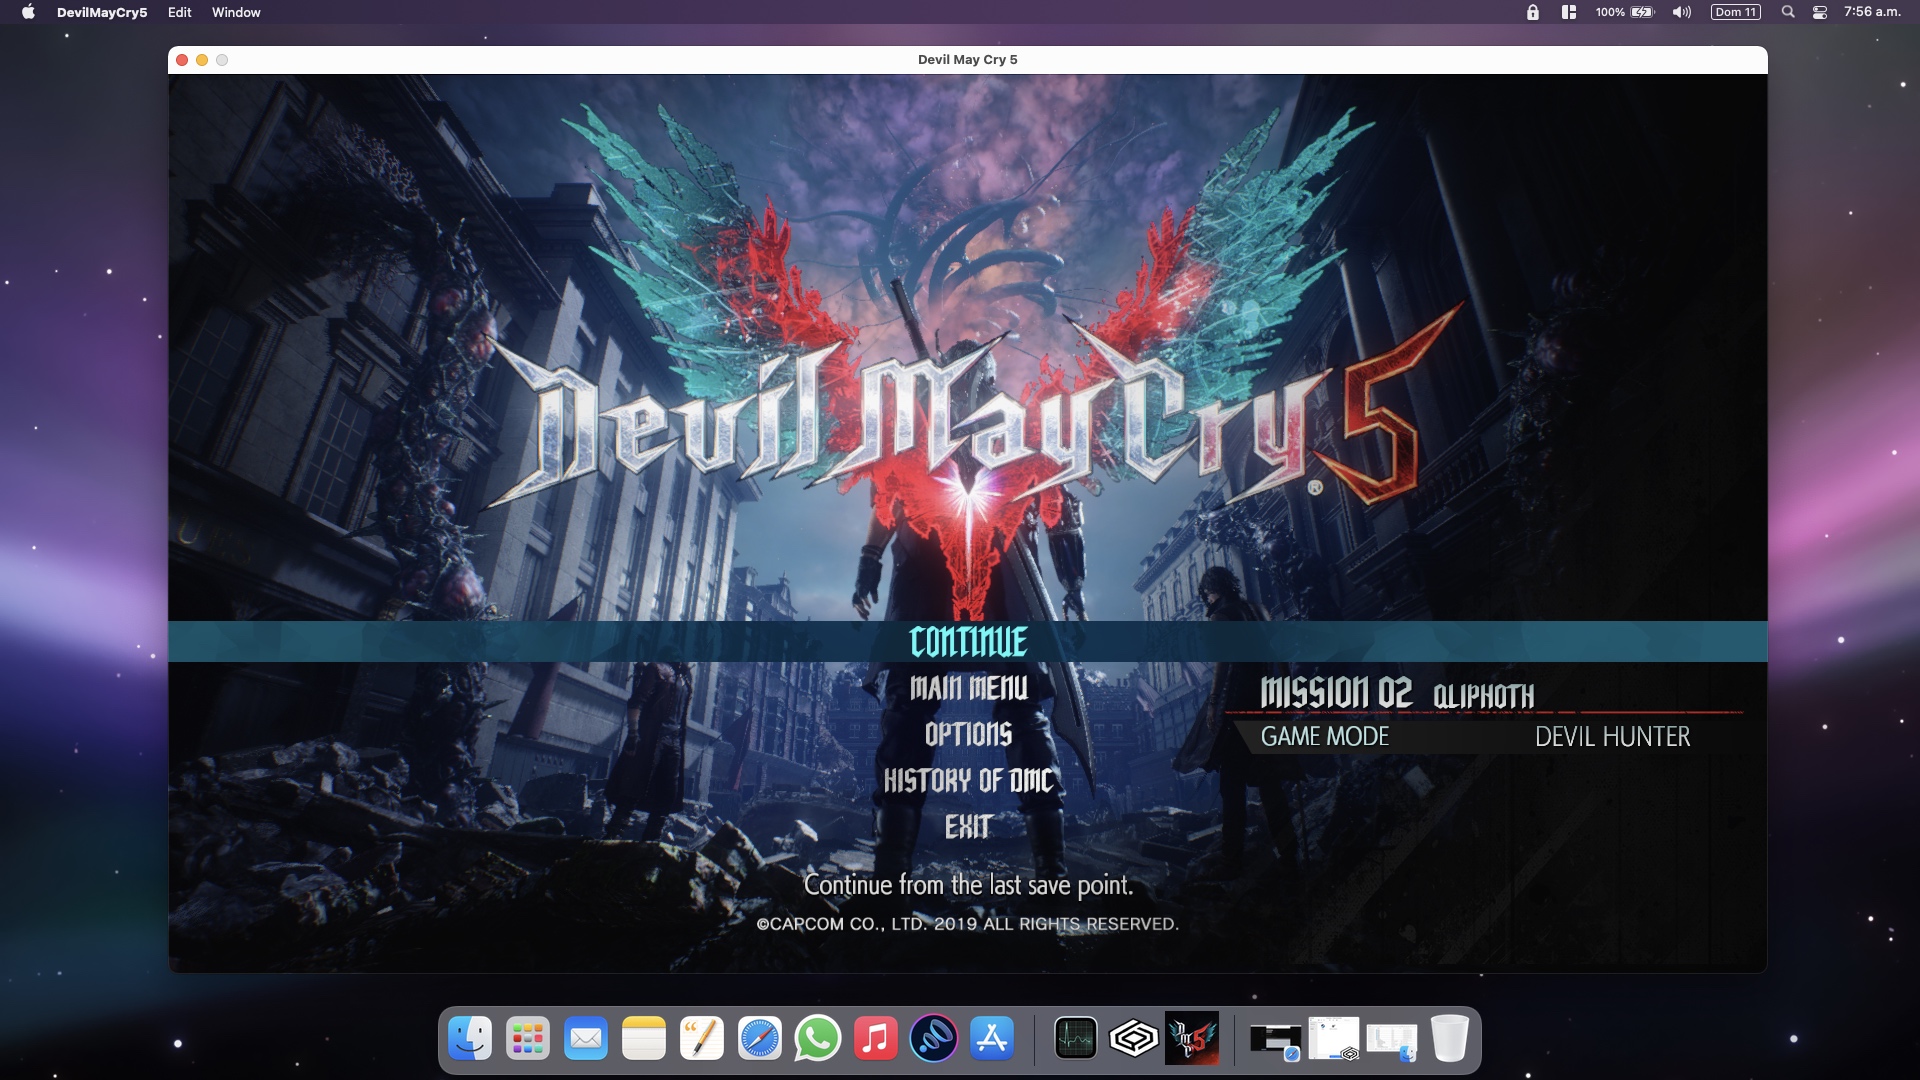The height and width of the screenshot is (1080, 1920).
Task: Open Spotlight search in menu bar
Action: click(x=1788, y=12)
